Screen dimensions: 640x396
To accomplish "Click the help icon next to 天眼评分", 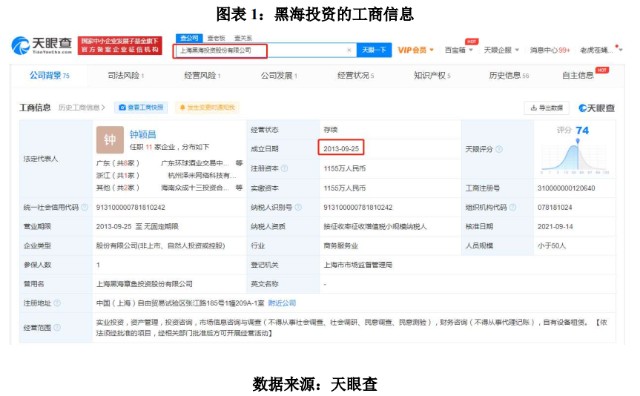I will click(499, 149).
